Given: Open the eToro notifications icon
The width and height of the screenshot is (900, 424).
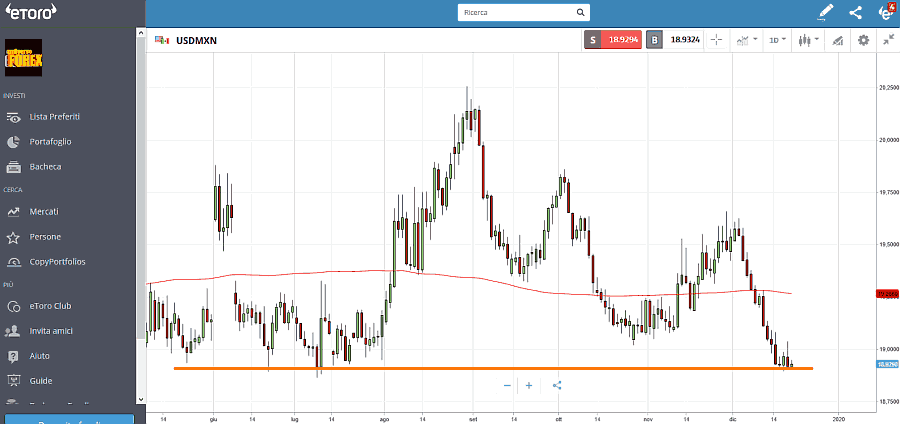Looking at the screenshot, I should tap(885, 13).
